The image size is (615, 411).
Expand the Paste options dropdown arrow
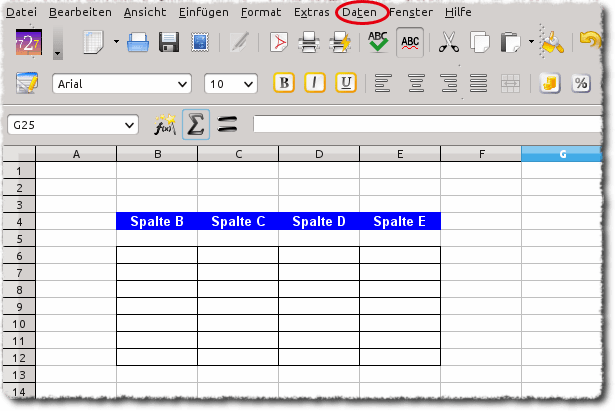[531, 41]
